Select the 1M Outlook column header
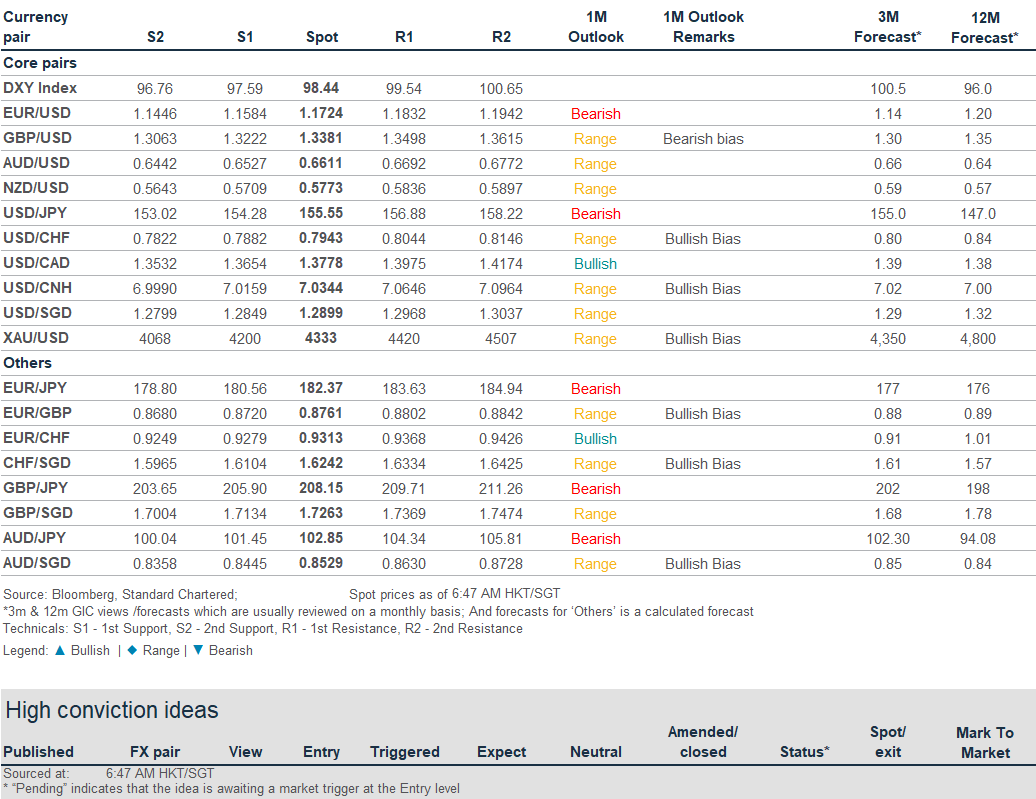Image resolution: width=1036 pixels, height=799 pixels. pos(596,27)
